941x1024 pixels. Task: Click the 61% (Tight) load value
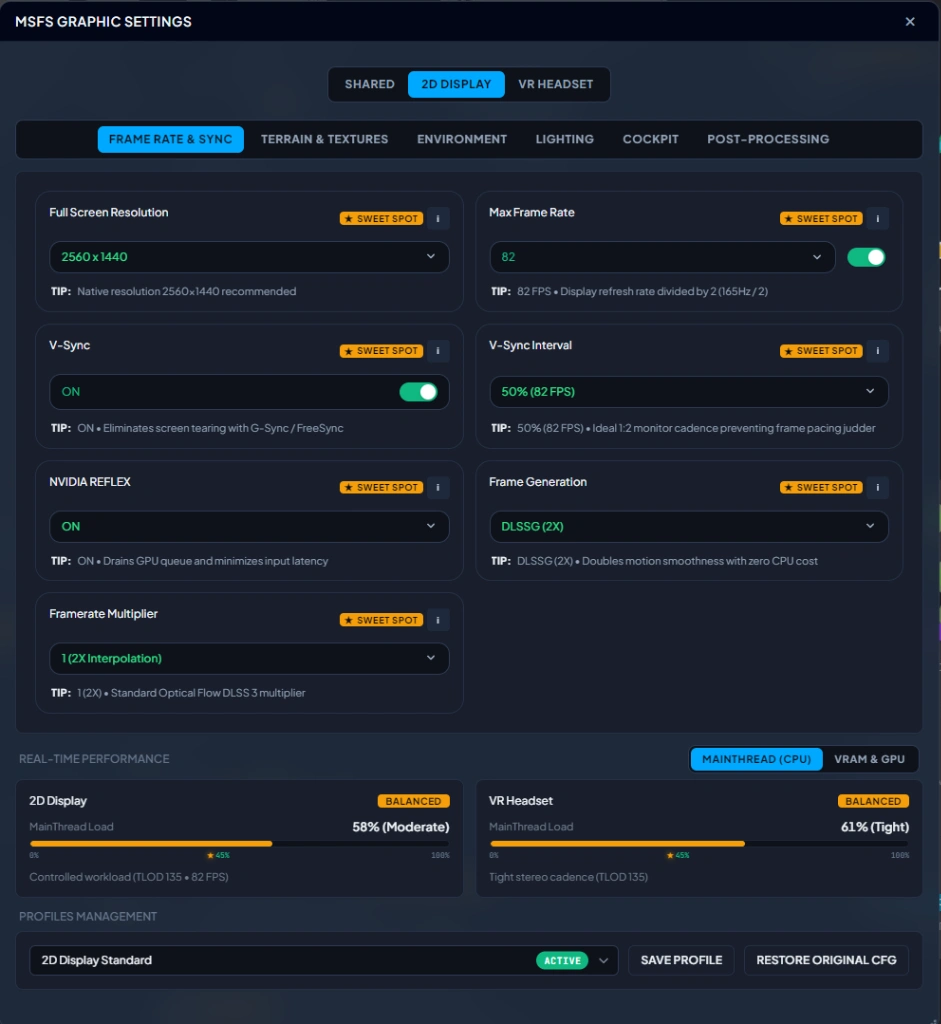tap(874, 827)
